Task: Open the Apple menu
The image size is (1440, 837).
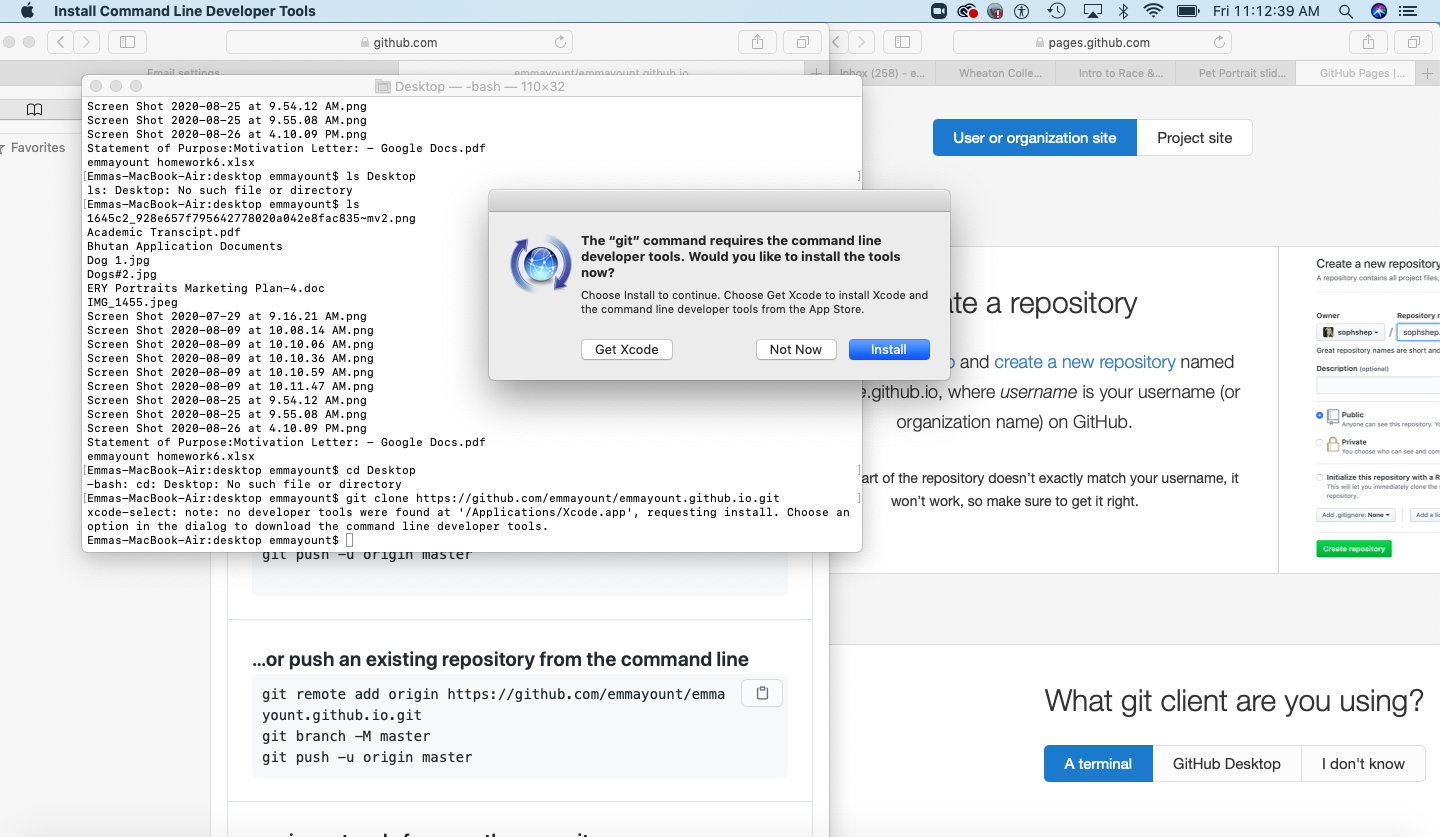Action: click(x=27, y=11)
